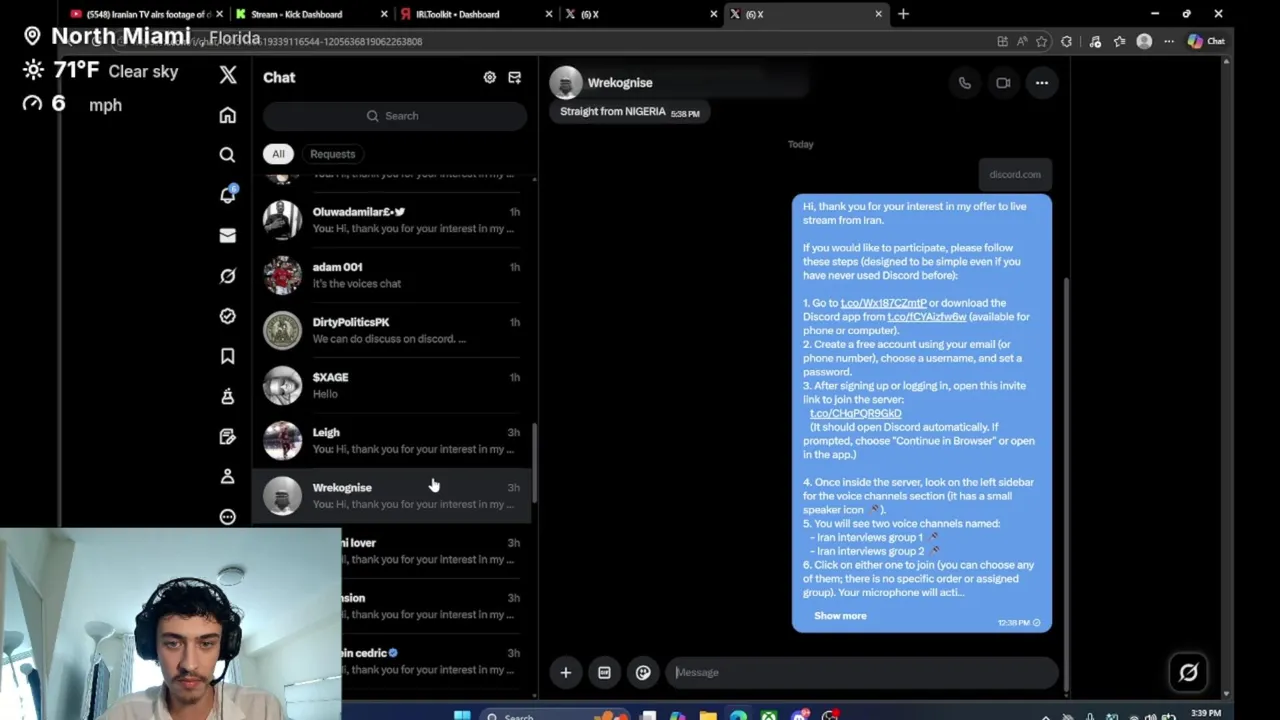Click the t.co/fCYAizfw6w Discord app link
The image size is (1280, 720).
pos(927,317)
